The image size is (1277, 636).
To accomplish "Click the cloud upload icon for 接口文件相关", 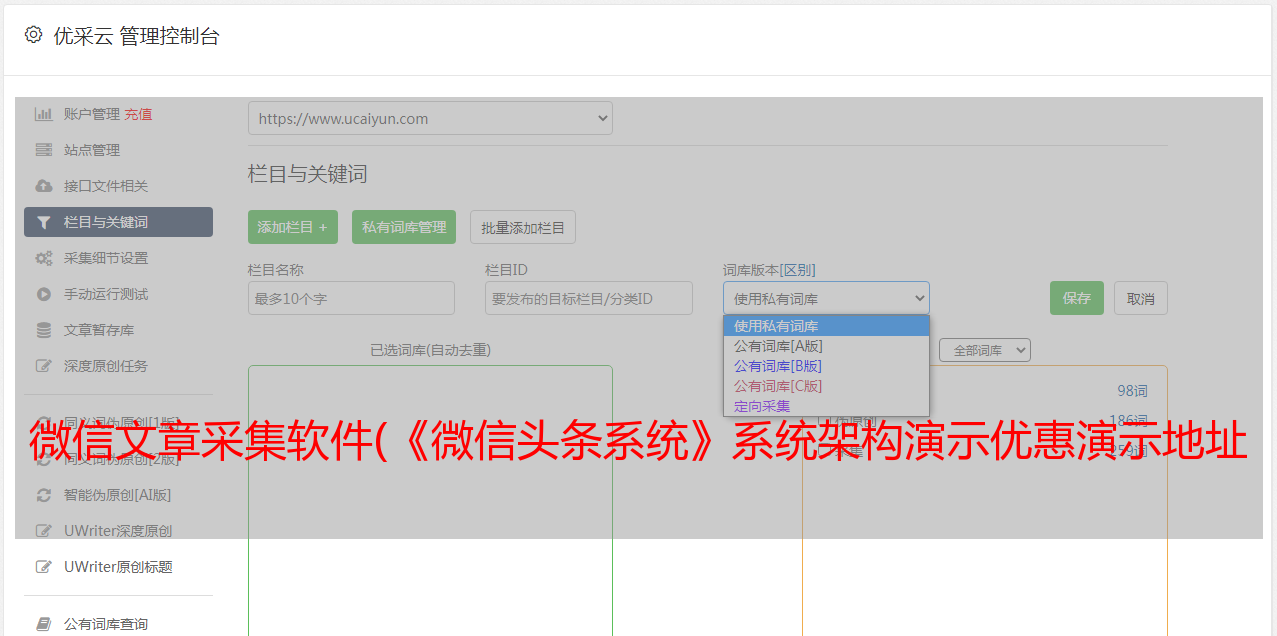I will (x=43, y=186).
